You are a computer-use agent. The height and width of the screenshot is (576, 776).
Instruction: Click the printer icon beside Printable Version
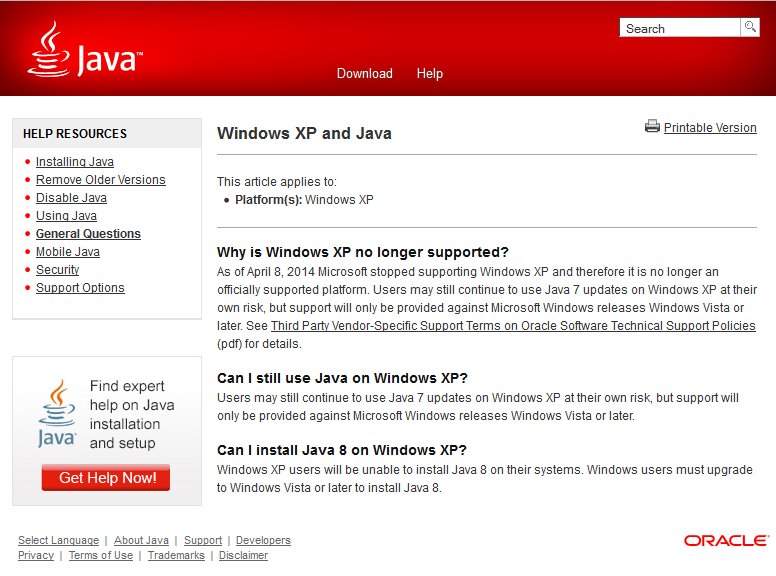coord(652,127)
